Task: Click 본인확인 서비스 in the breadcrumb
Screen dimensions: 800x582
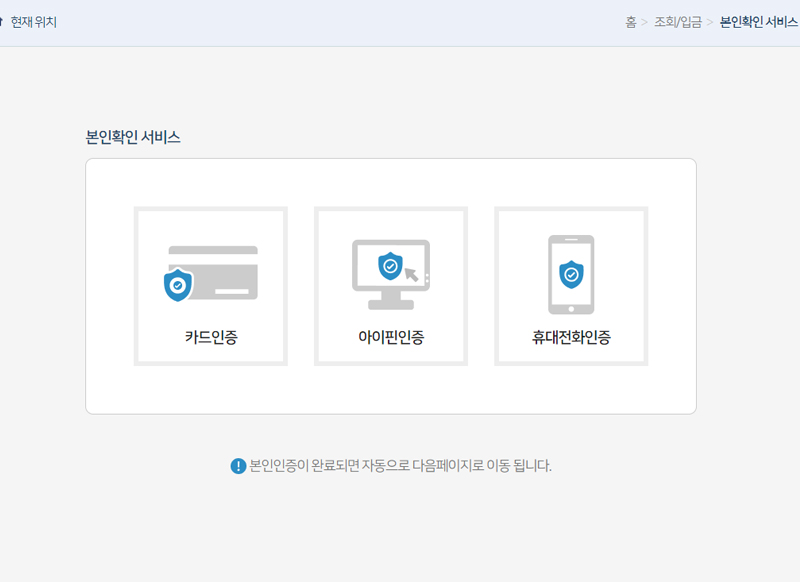Action: coord(759,22)
